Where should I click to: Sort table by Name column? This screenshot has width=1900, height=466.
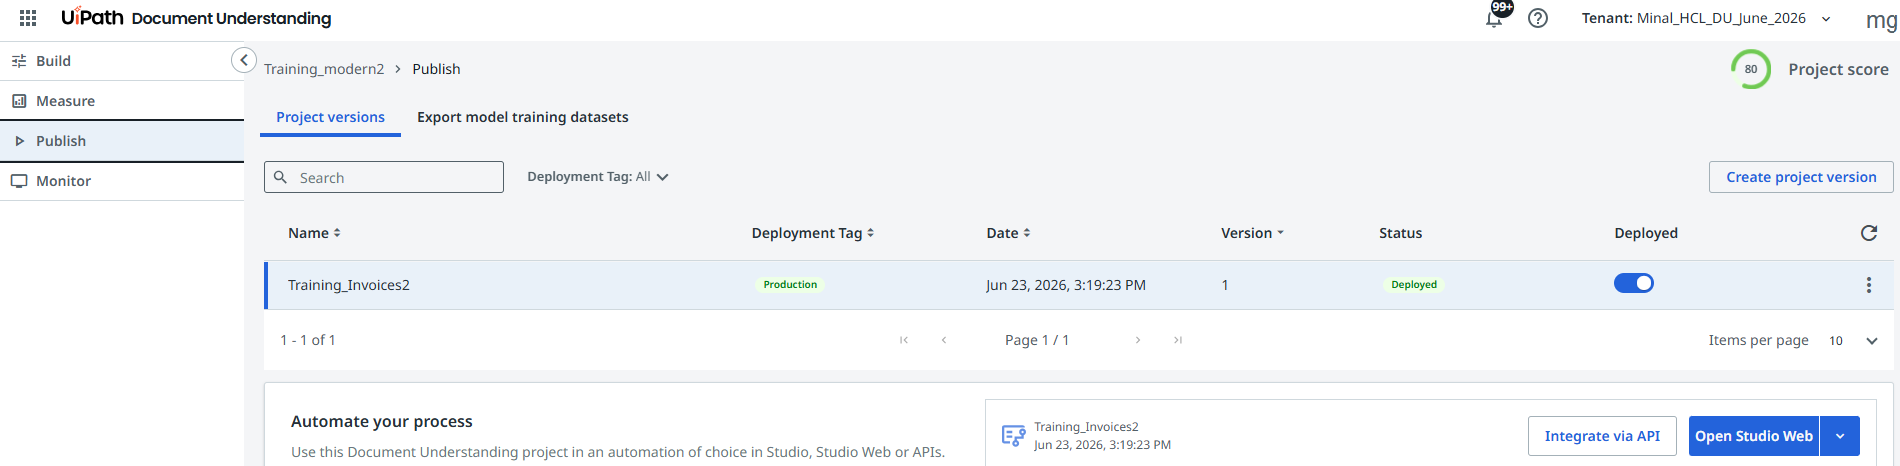[x=314, y=233]
